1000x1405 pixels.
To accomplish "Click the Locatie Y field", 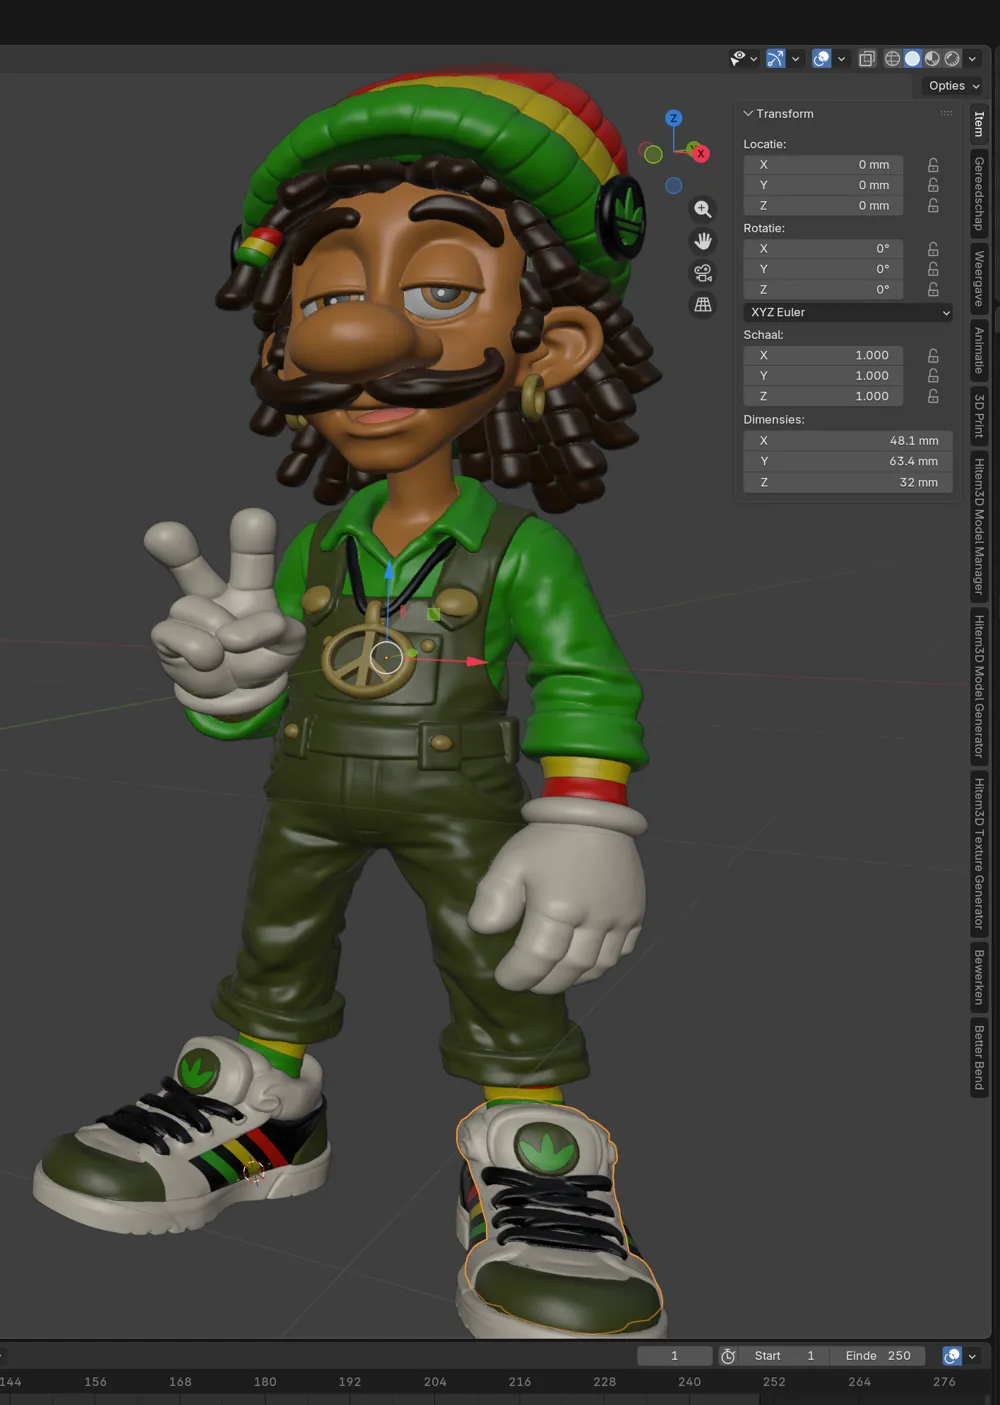I will coord(823,185).
